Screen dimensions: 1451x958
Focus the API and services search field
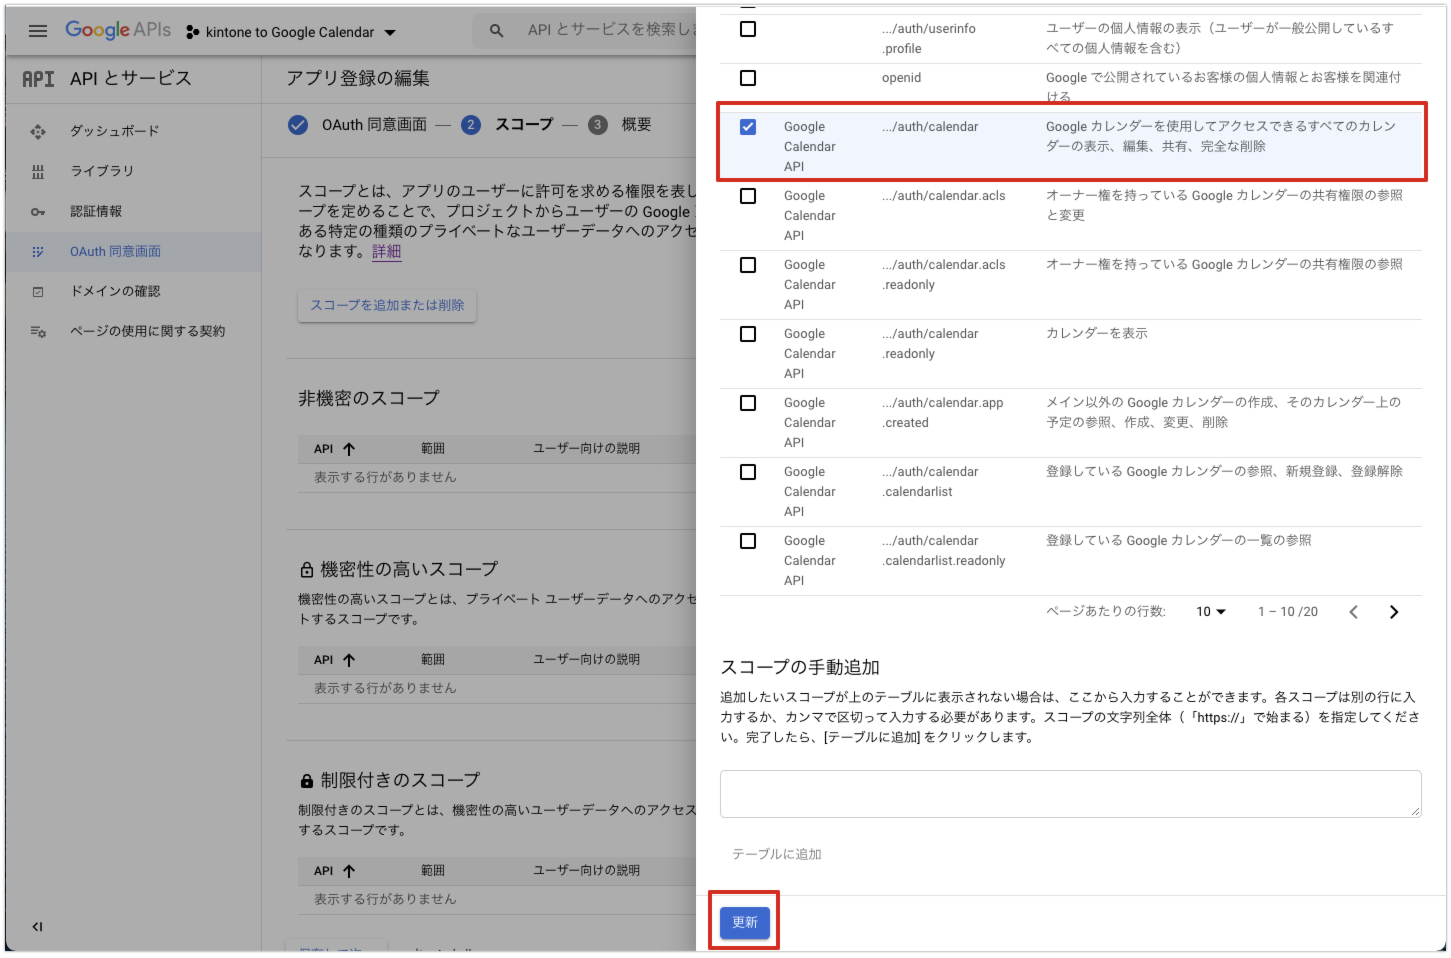(x=611, y=30)
